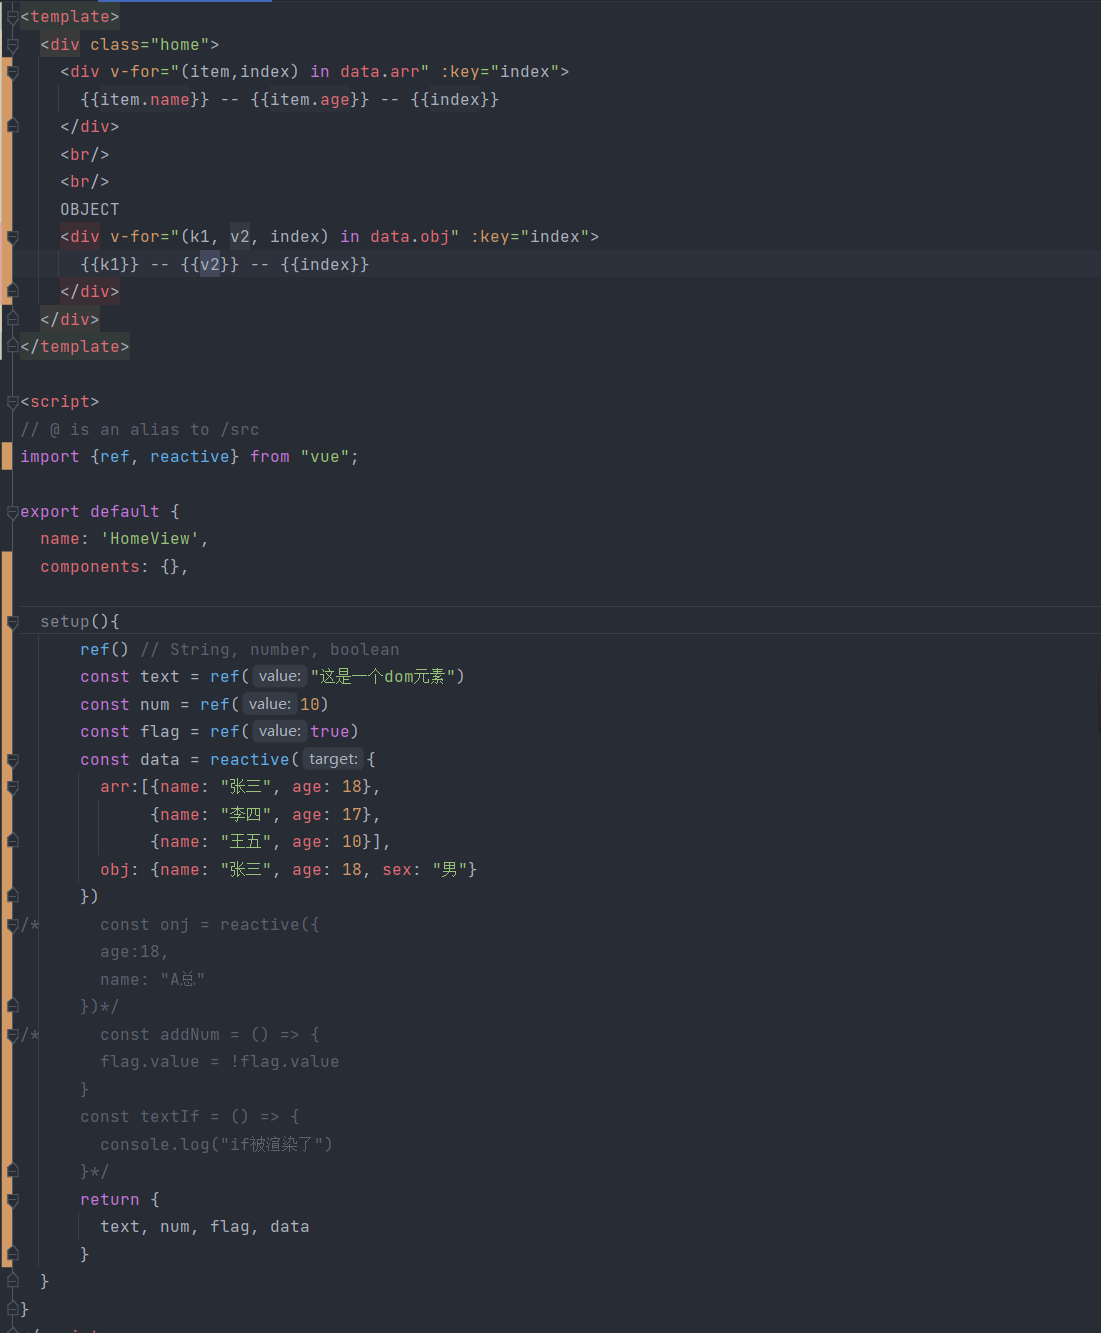Click the value: hint before "这是一个dom元素"
Screen dimensions: 1101x1333
pos(280,676)
